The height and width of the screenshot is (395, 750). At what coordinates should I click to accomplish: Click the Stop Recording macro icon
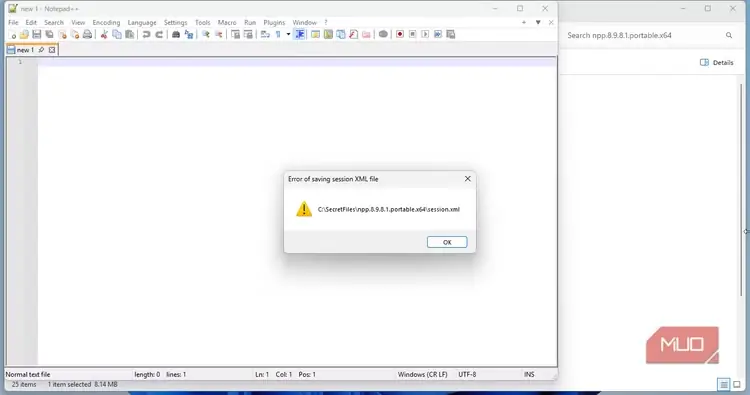[x=412, y=34]
